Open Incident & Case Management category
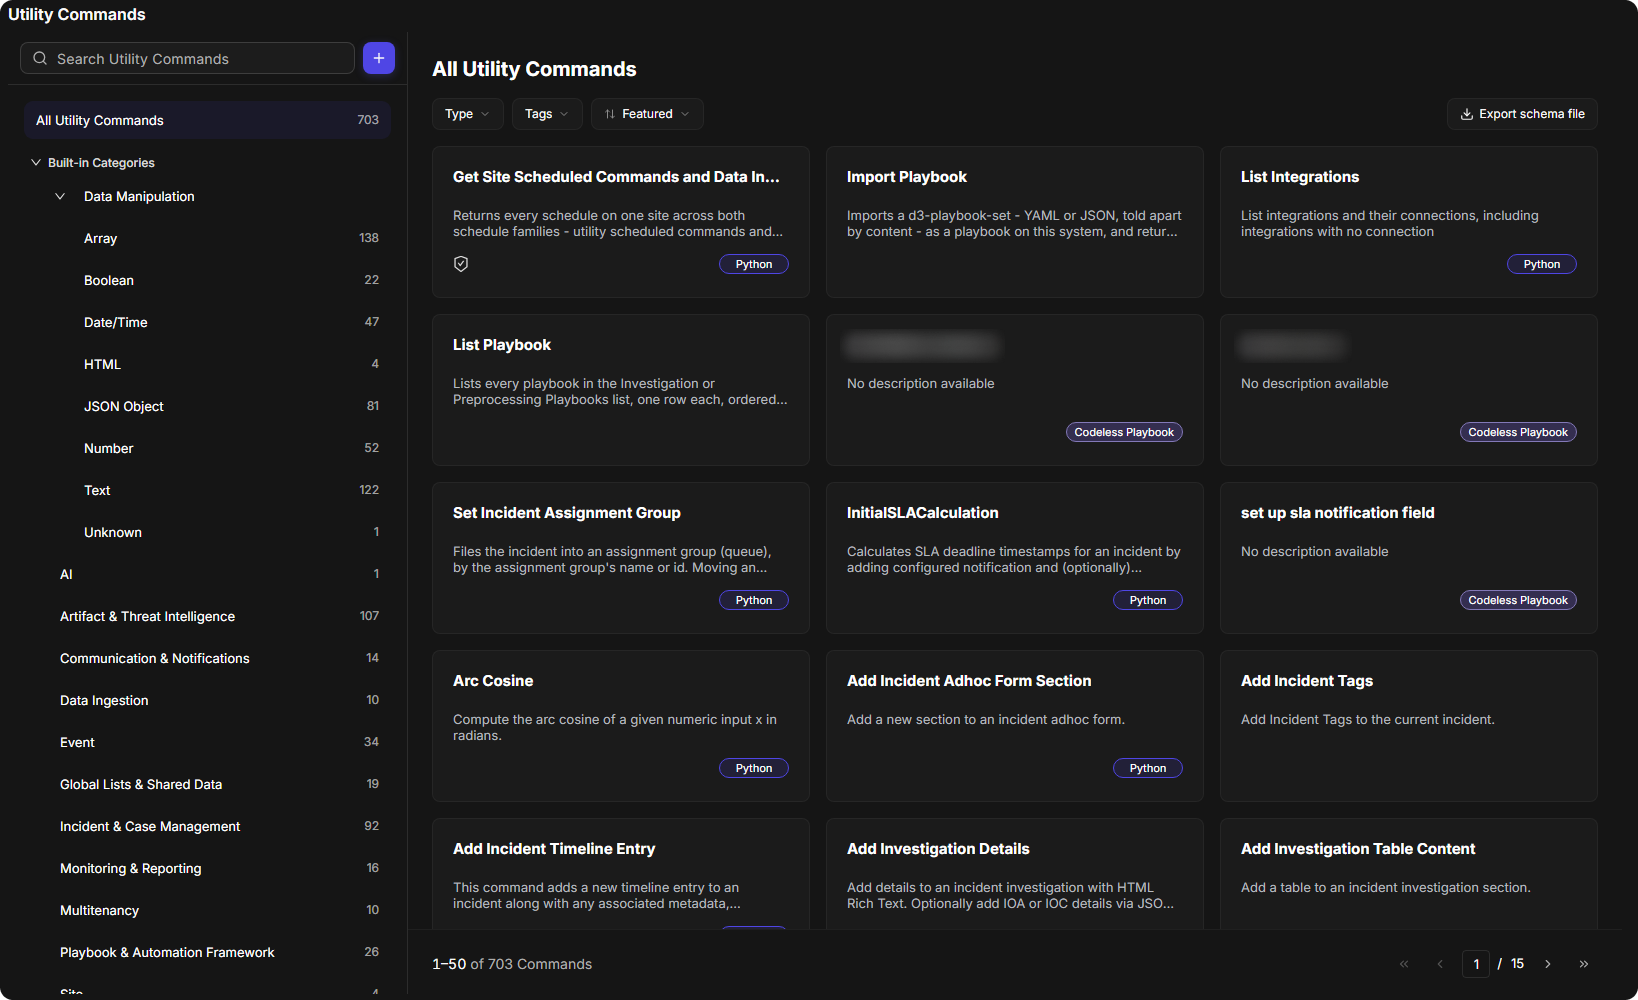Image resolution: width=1638 pixels, height=1000 pixels. 207,826
